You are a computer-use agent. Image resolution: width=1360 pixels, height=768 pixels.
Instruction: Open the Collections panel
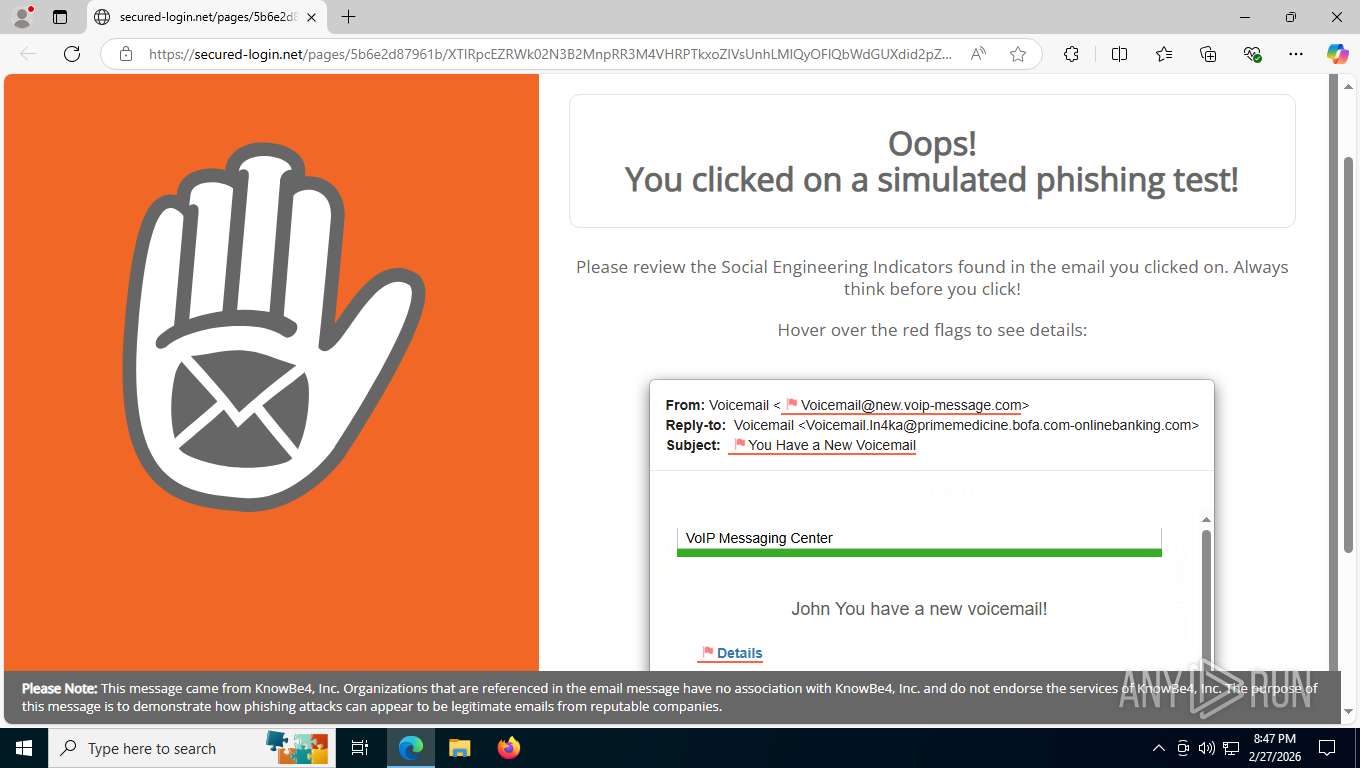[1208, 54]
